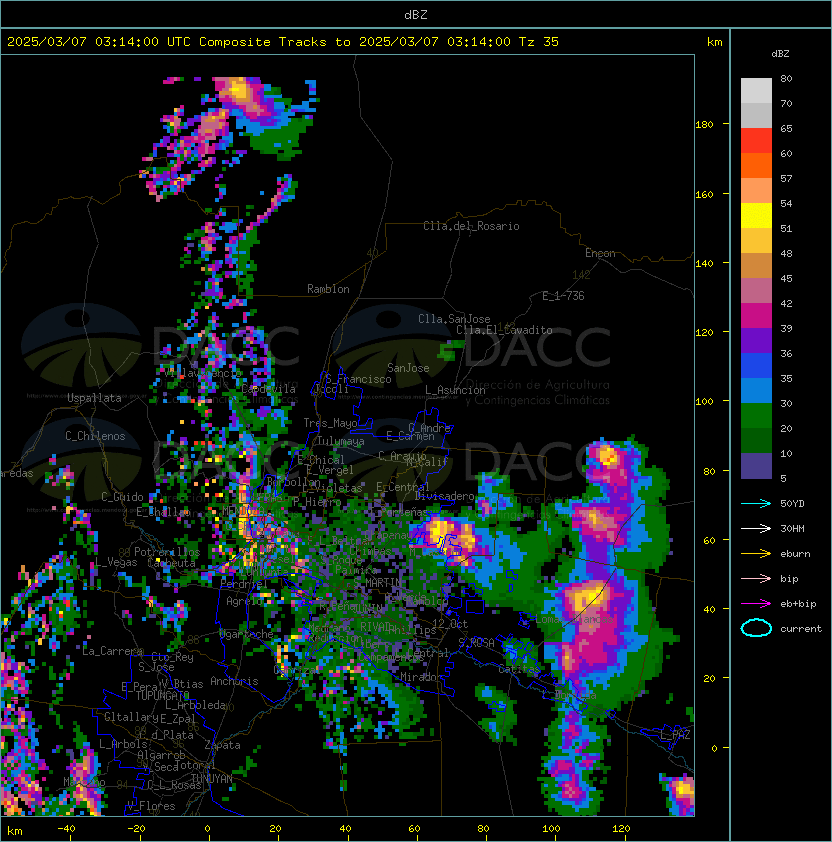Click the light gray 80 dBZ color swatch
Screen dimensions: 832x842
[x=756, y=90]
